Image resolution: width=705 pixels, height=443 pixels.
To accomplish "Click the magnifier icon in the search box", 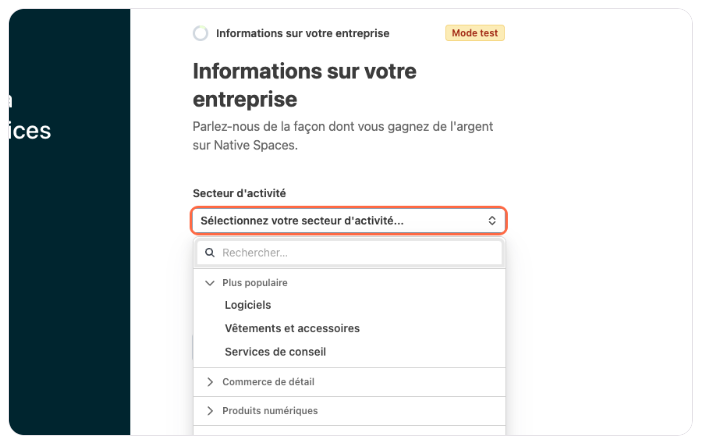I will (x=210, y=253).
